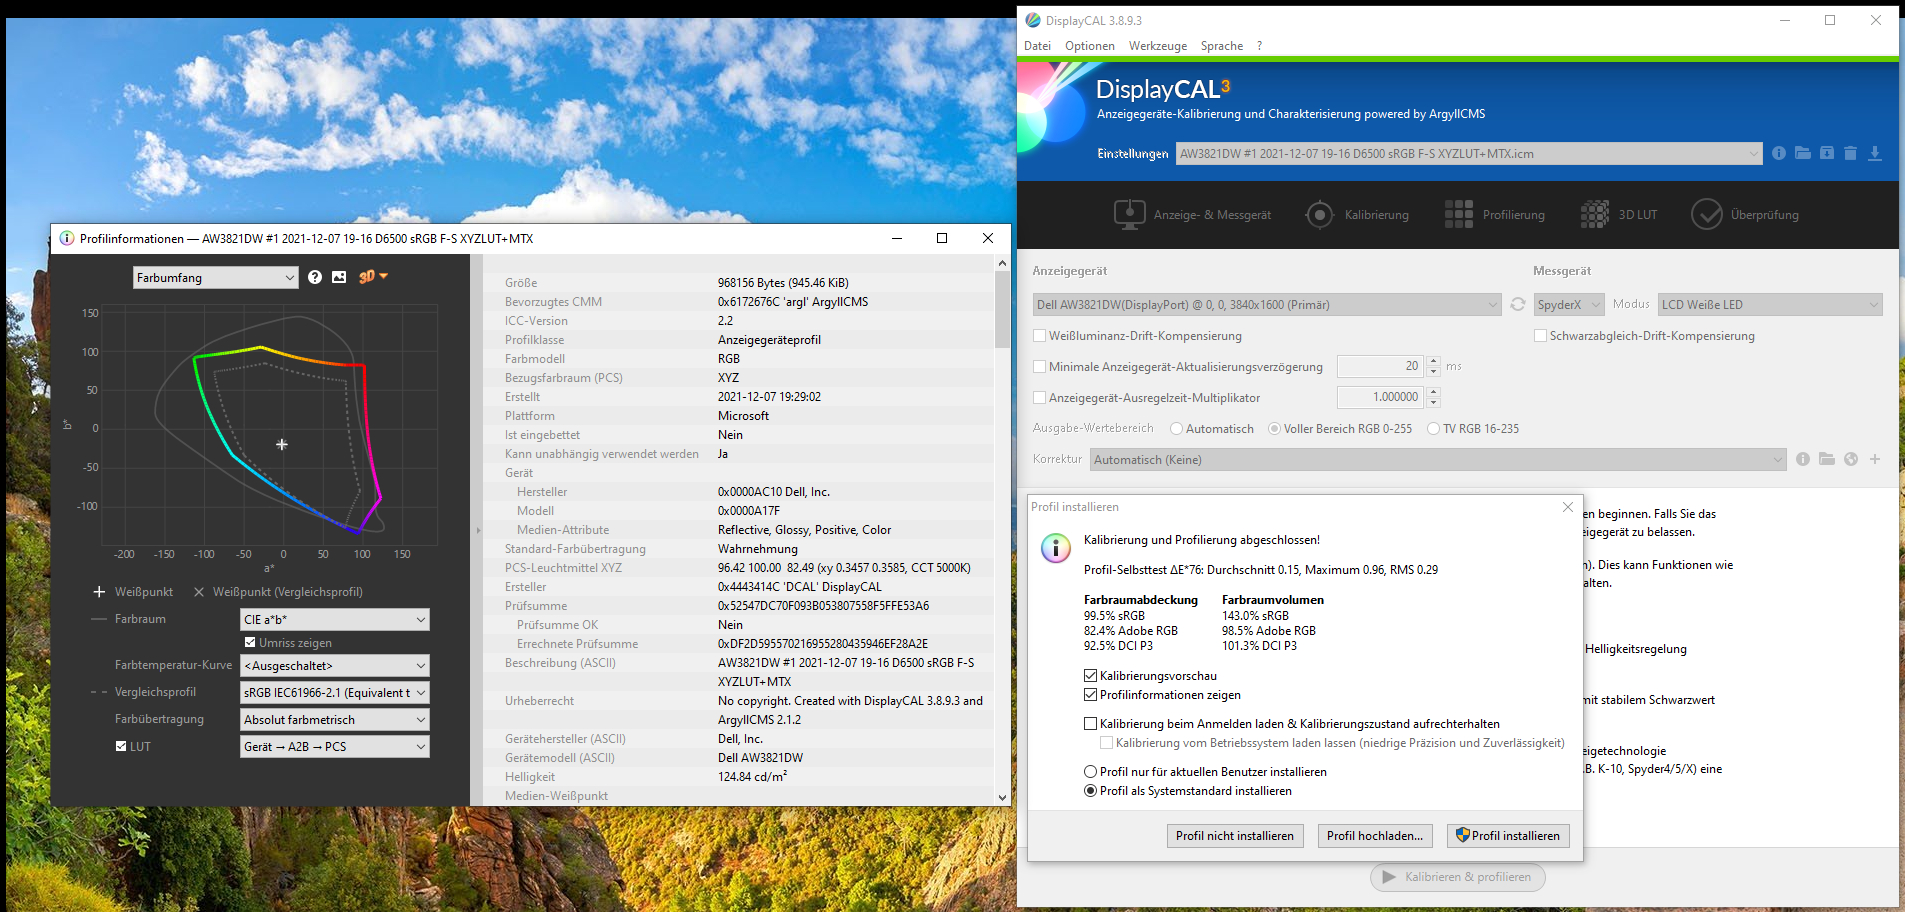
Task: Click the grid icon of Profilierung tab
Action: pos(1459,214)
